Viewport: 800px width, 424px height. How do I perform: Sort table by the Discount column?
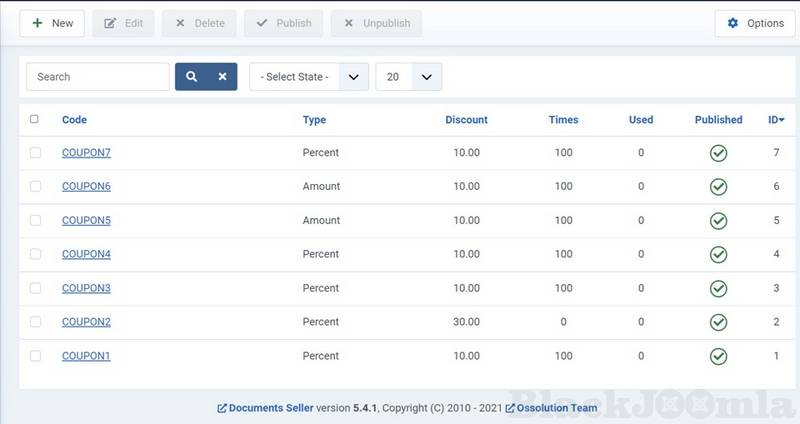tap(466, 120)
